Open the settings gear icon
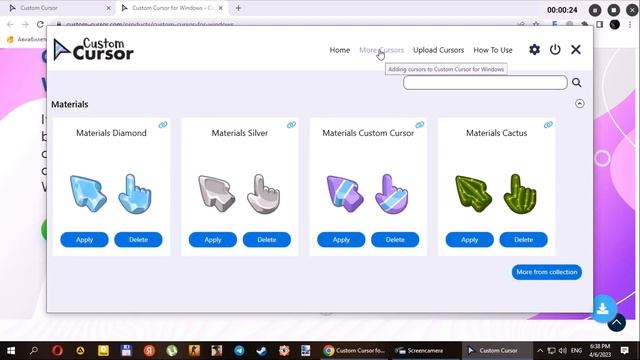Viewport: 640px width, 360px height. coord(534,50)
